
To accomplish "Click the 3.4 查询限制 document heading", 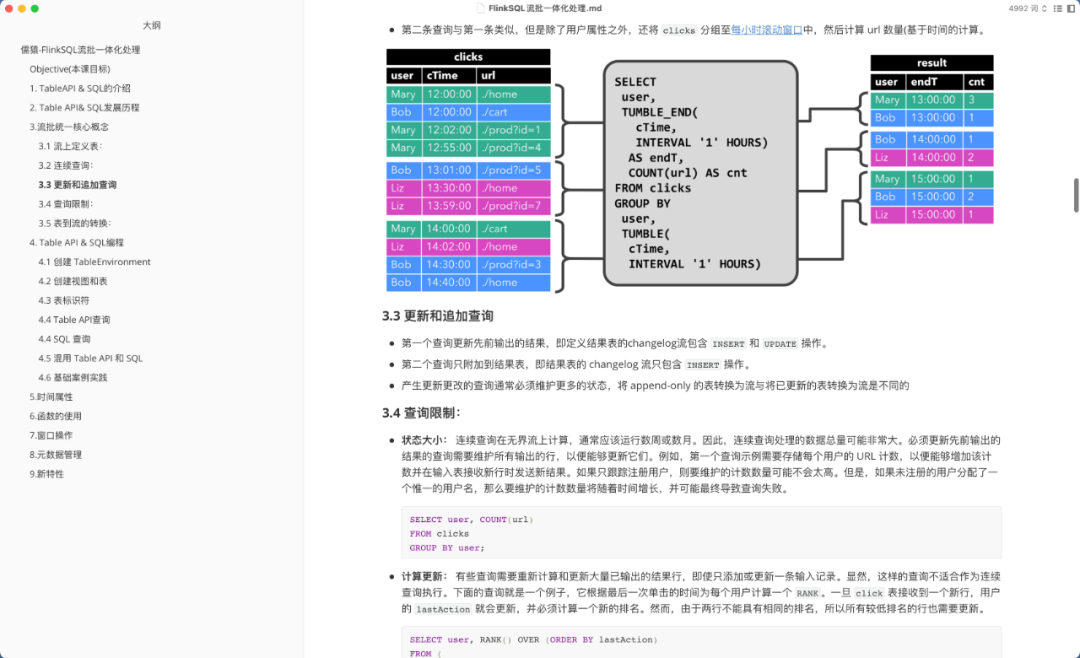I will pos(421,413).
